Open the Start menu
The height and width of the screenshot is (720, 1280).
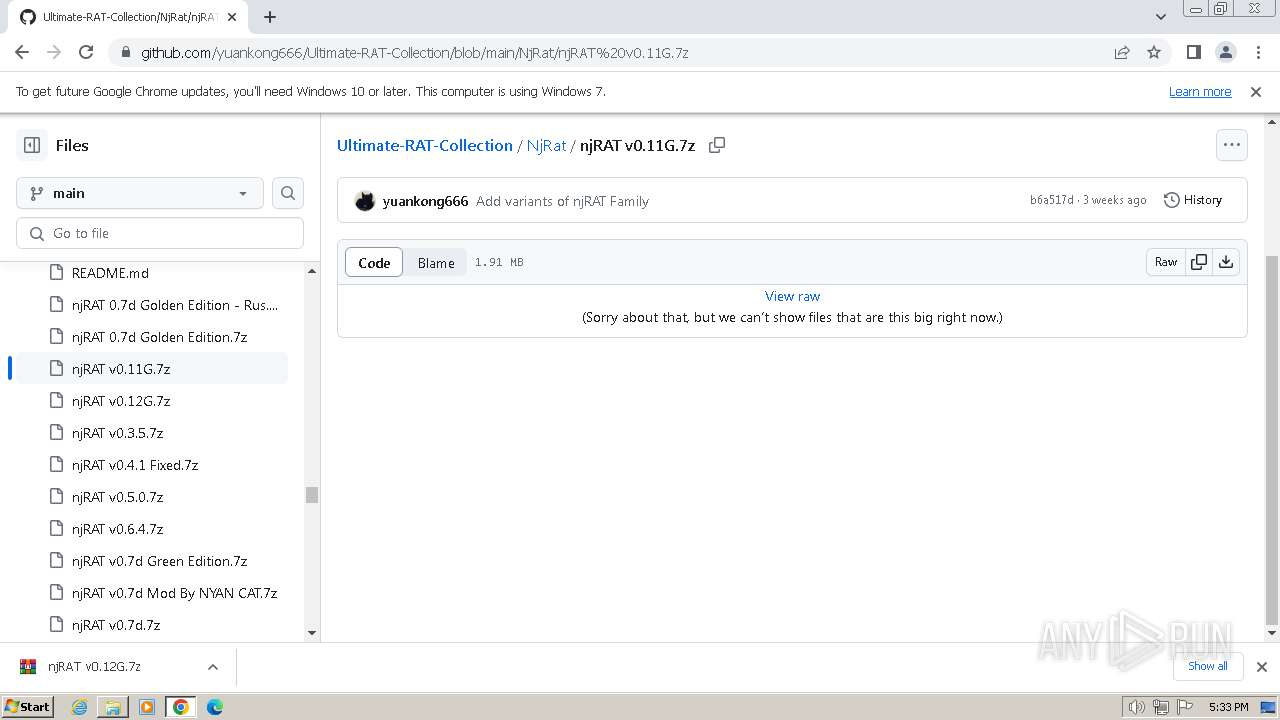coord(27,707)
